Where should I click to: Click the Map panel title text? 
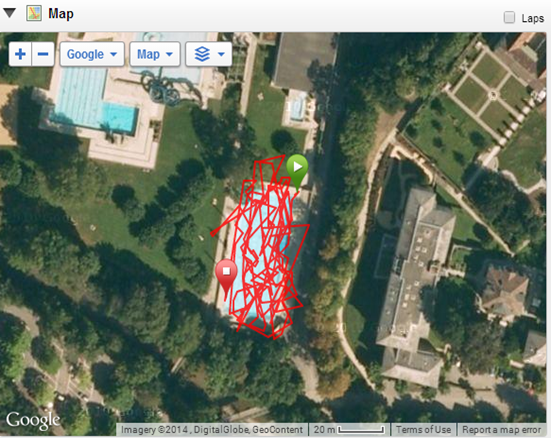[61, 14]
